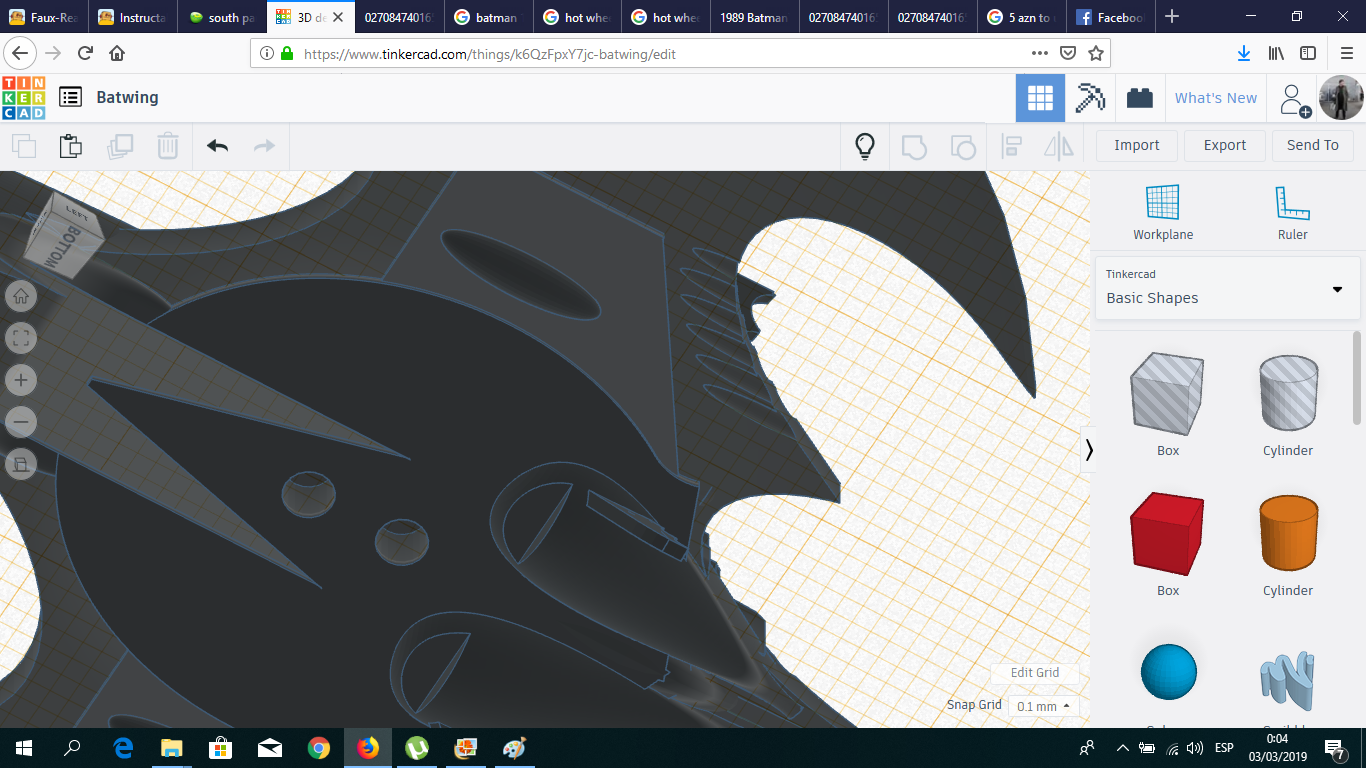Click the browser Back button
1366x768 pixels.
(x=21, y=53)
